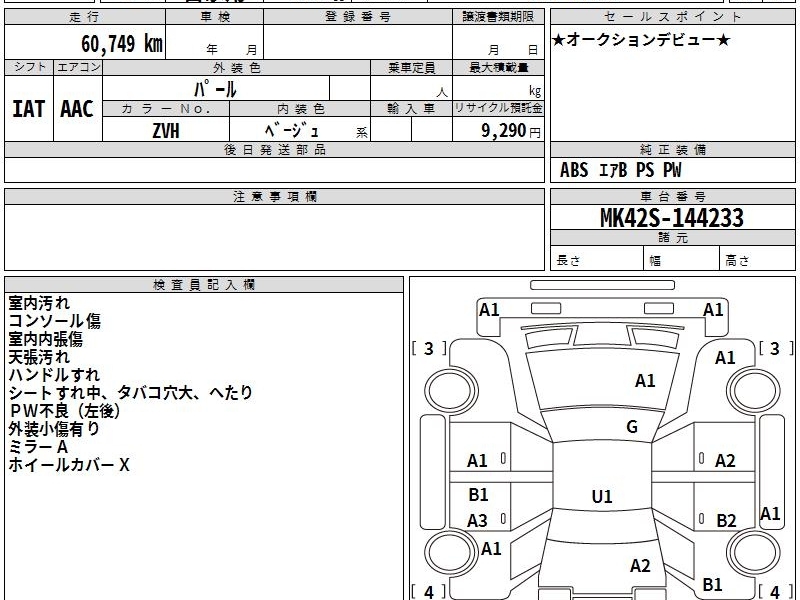800x600 pixels.
Task: Click the セールスポイント header
Action: [x=672, y=17]
